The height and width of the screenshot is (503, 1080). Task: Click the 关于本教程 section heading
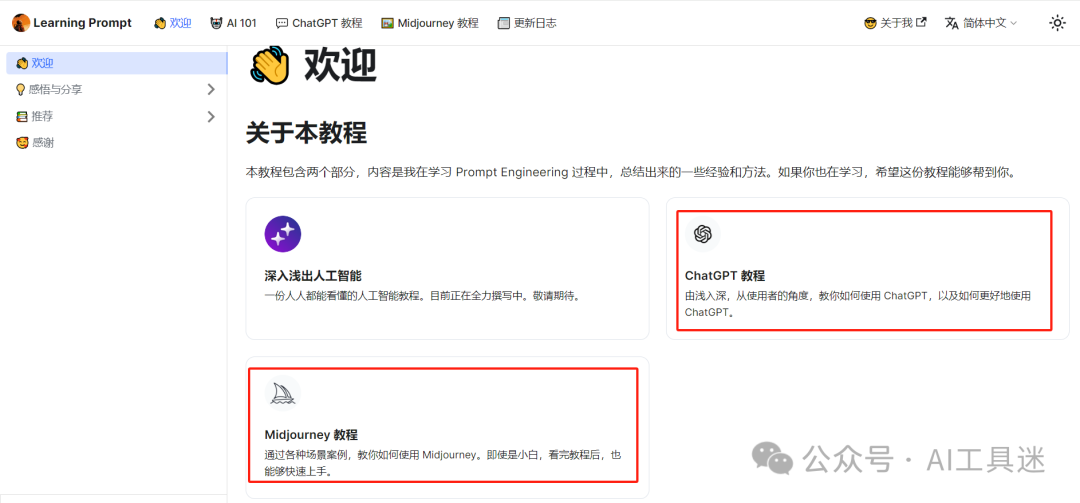pyautogui.click(x=307, y=133)
